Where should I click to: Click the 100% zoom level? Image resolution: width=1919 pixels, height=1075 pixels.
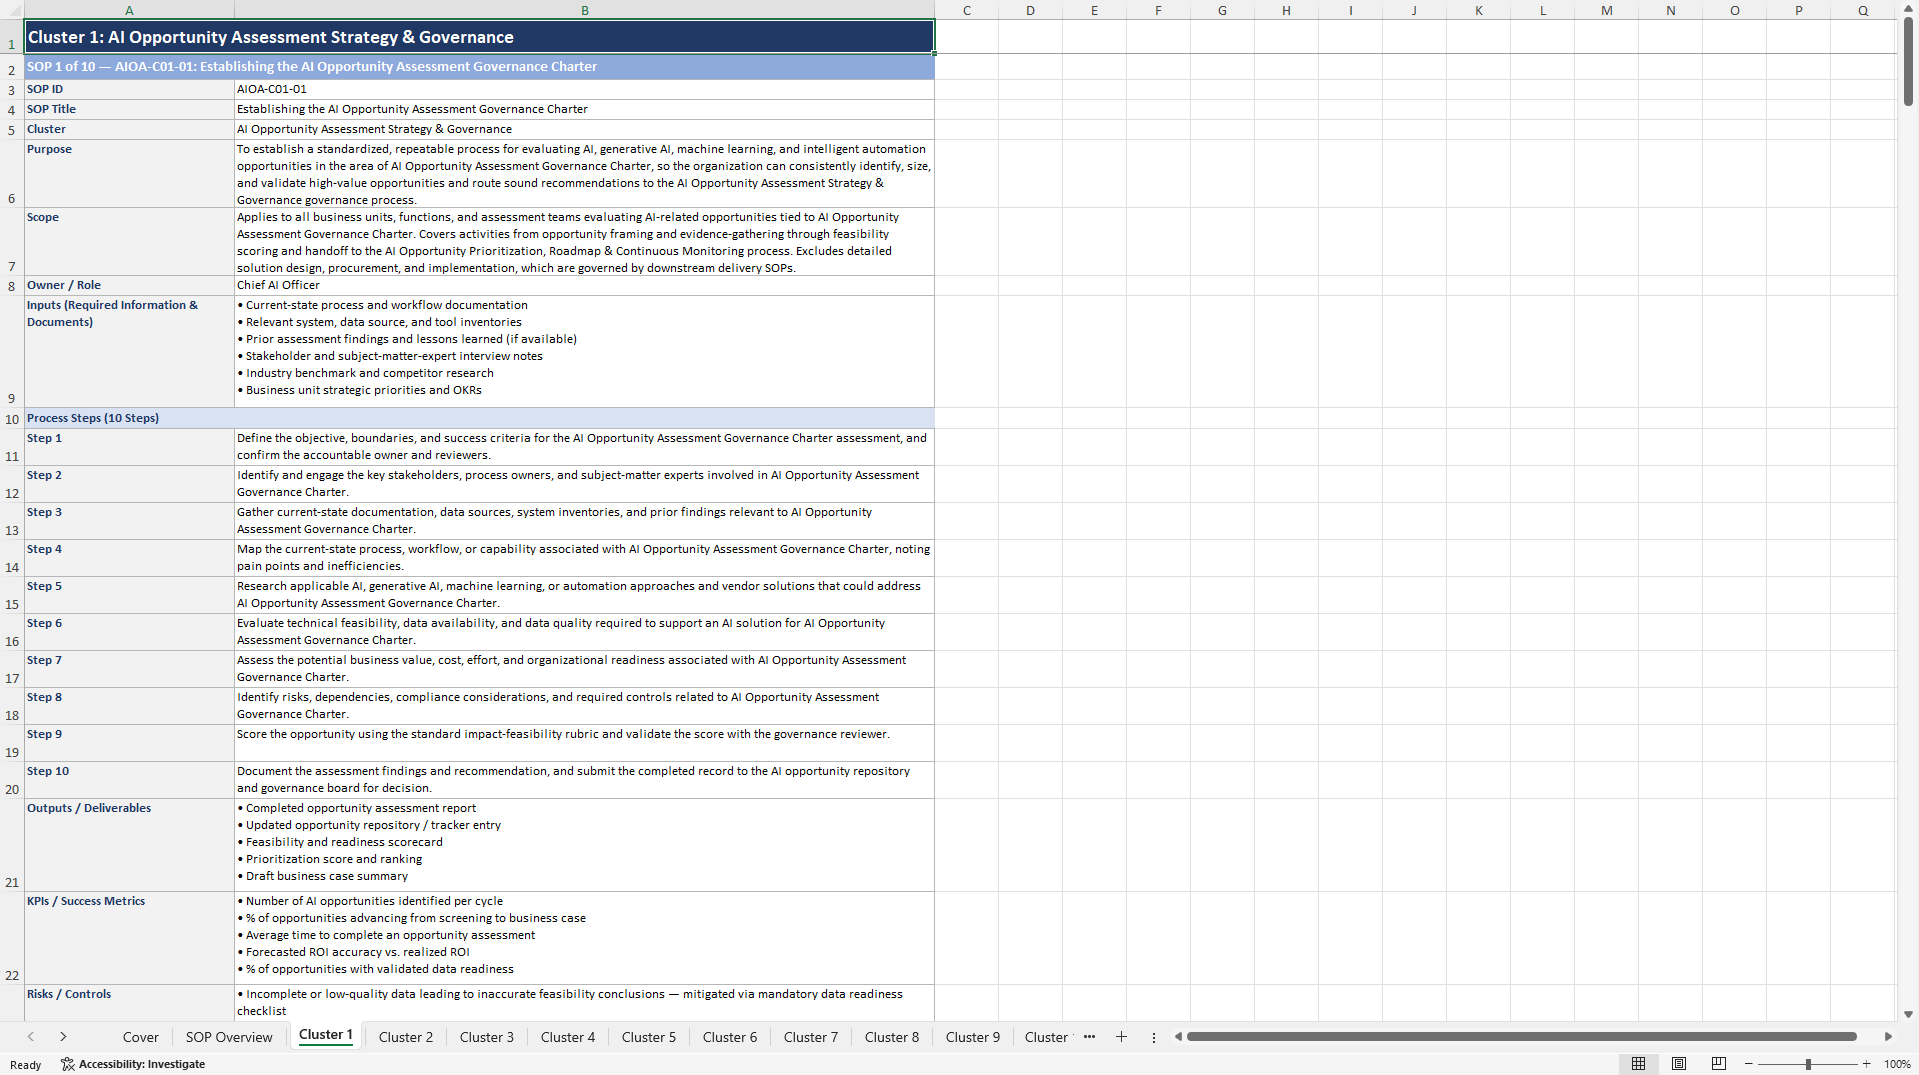click(1897, 1064)
